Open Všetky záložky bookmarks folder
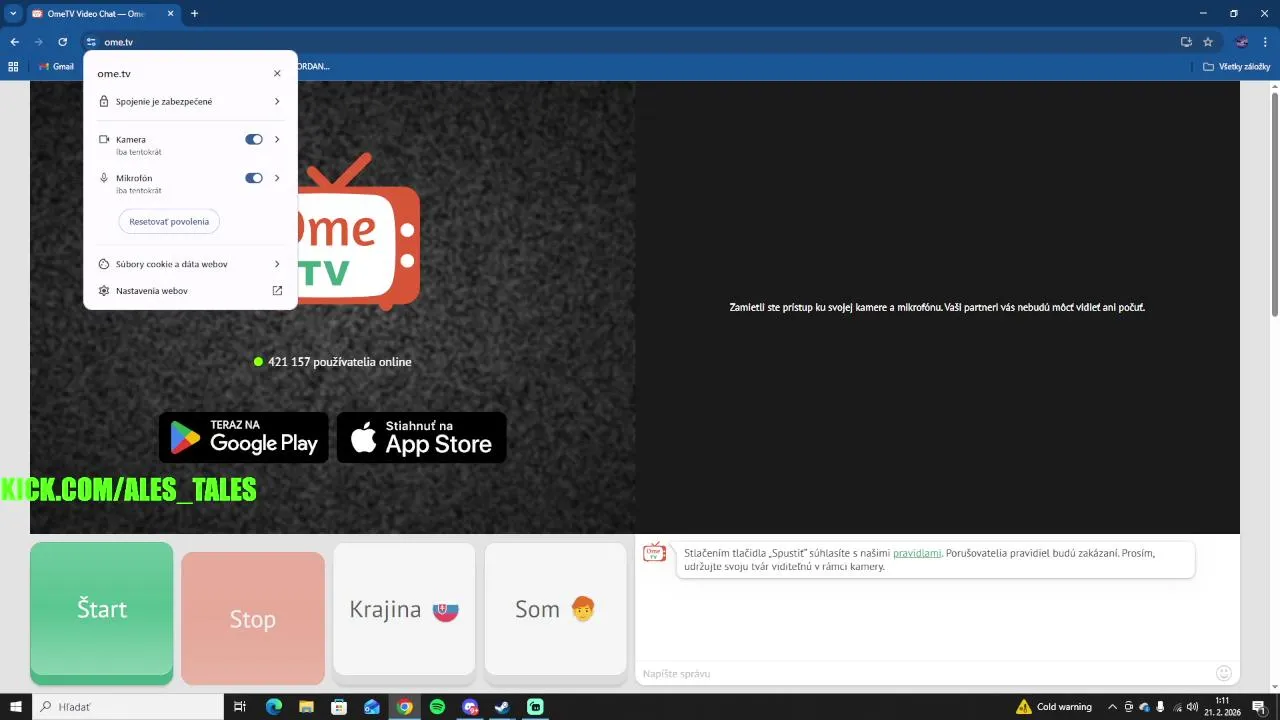Image resolution: width=1280 pixels, height=720 pixels. point(1236,66)
